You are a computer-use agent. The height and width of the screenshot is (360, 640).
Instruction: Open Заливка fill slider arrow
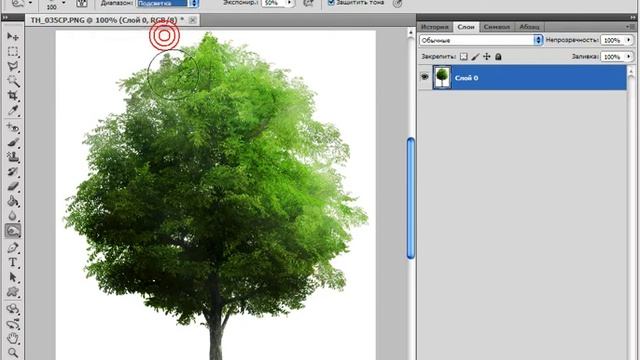pyautogui.click(x=629, y=56)
